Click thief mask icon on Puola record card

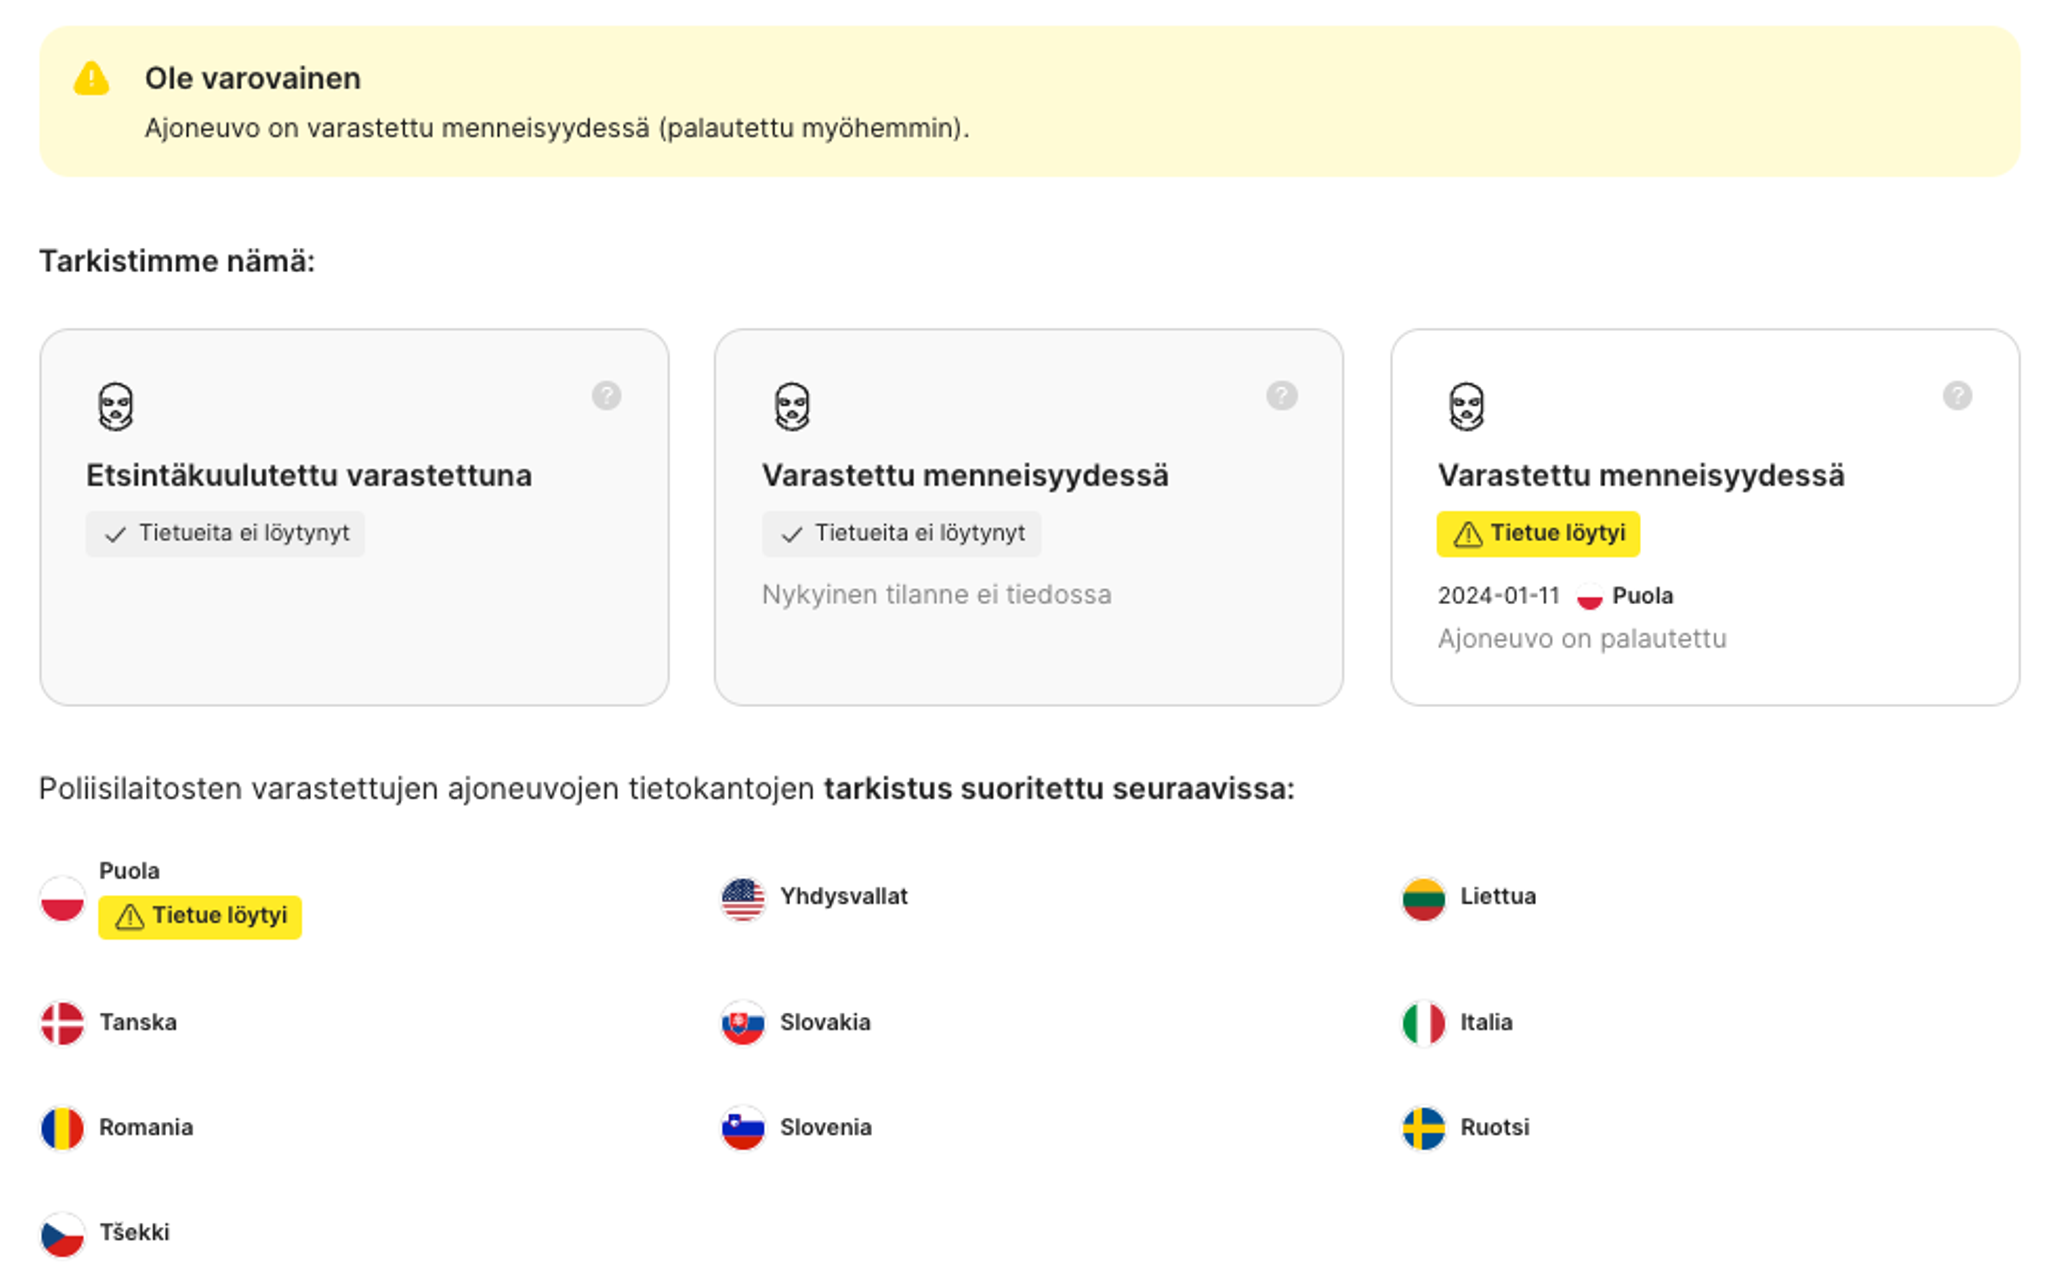pyautogui.click(x=1467, y=407)
